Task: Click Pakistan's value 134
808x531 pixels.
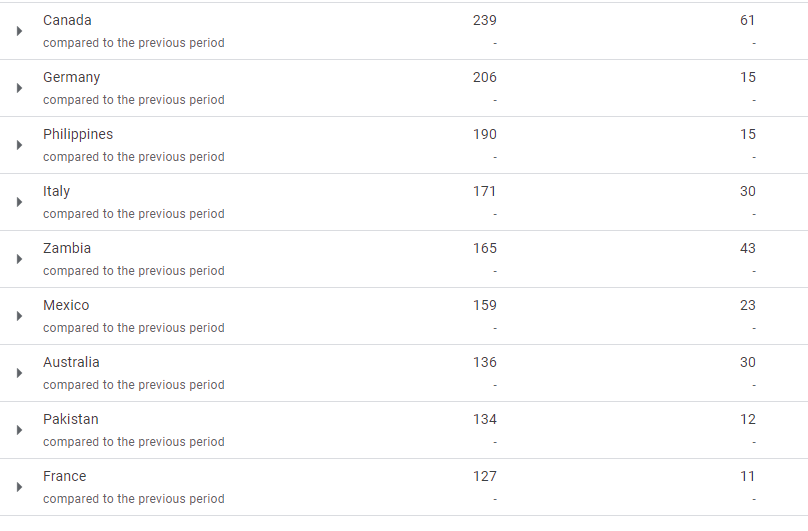Action: pyautogui.click(x=484, y=419)
